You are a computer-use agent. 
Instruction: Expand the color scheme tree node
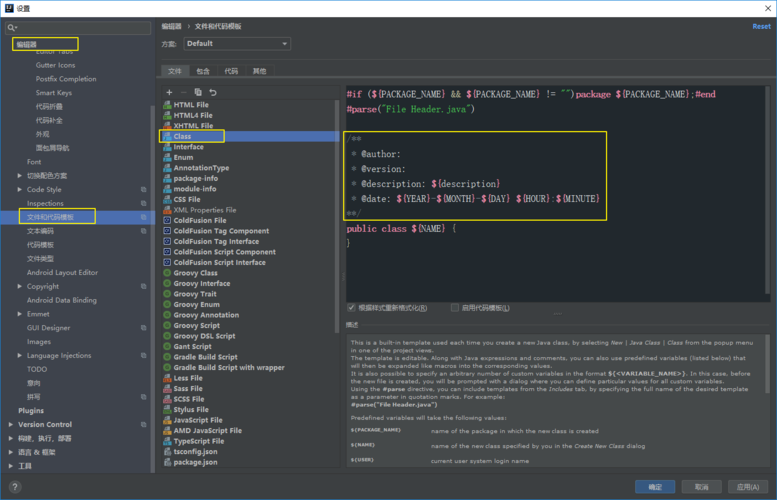tap(19, 175)
